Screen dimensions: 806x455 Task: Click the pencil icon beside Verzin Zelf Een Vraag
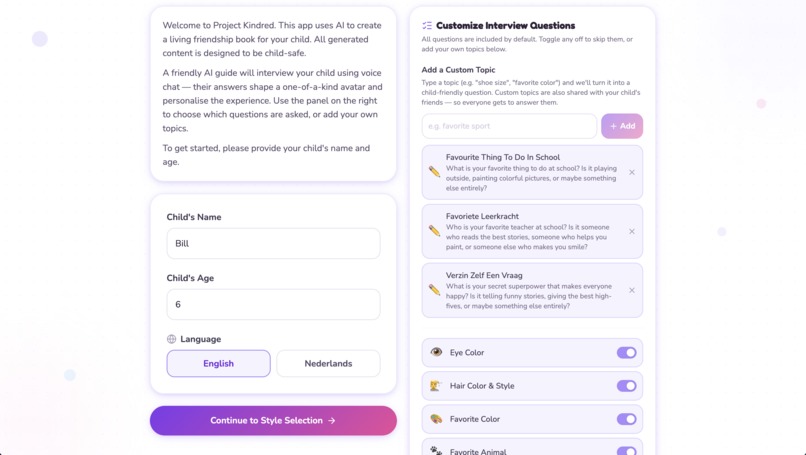tap(434, 290)
